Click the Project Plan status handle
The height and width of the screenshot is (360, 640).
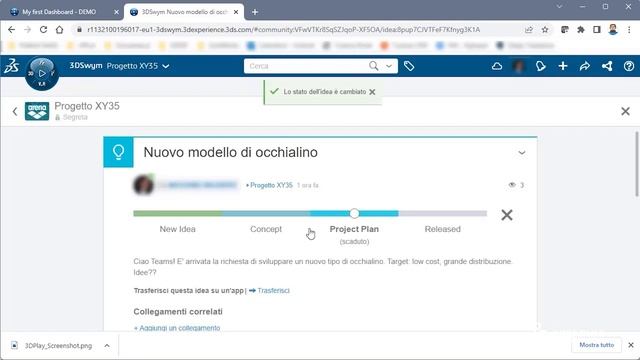(354, 213)
